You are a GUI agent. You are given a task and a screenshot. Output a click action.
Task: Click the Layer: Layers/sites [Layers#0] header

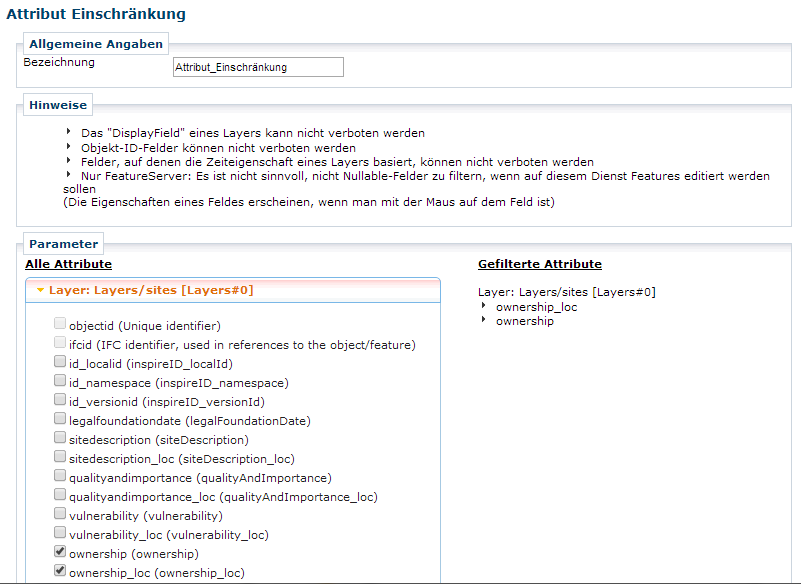coord(150,290)
